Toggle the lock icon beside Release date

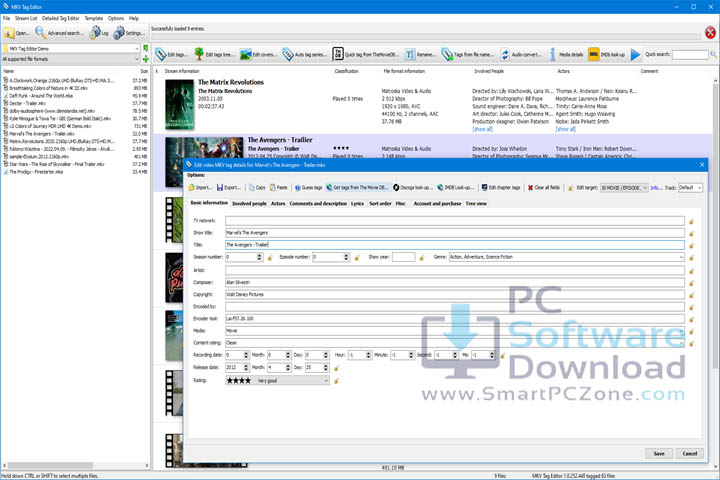click(337, 368)
